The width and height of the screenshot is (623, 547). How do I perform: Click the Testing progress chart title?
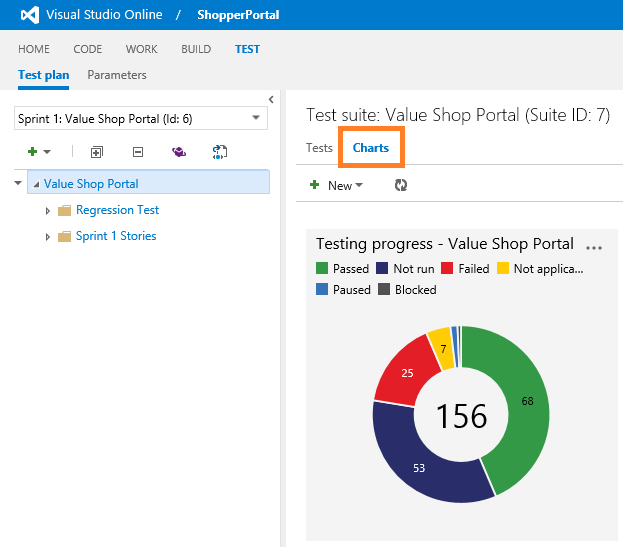click(445, 244)
